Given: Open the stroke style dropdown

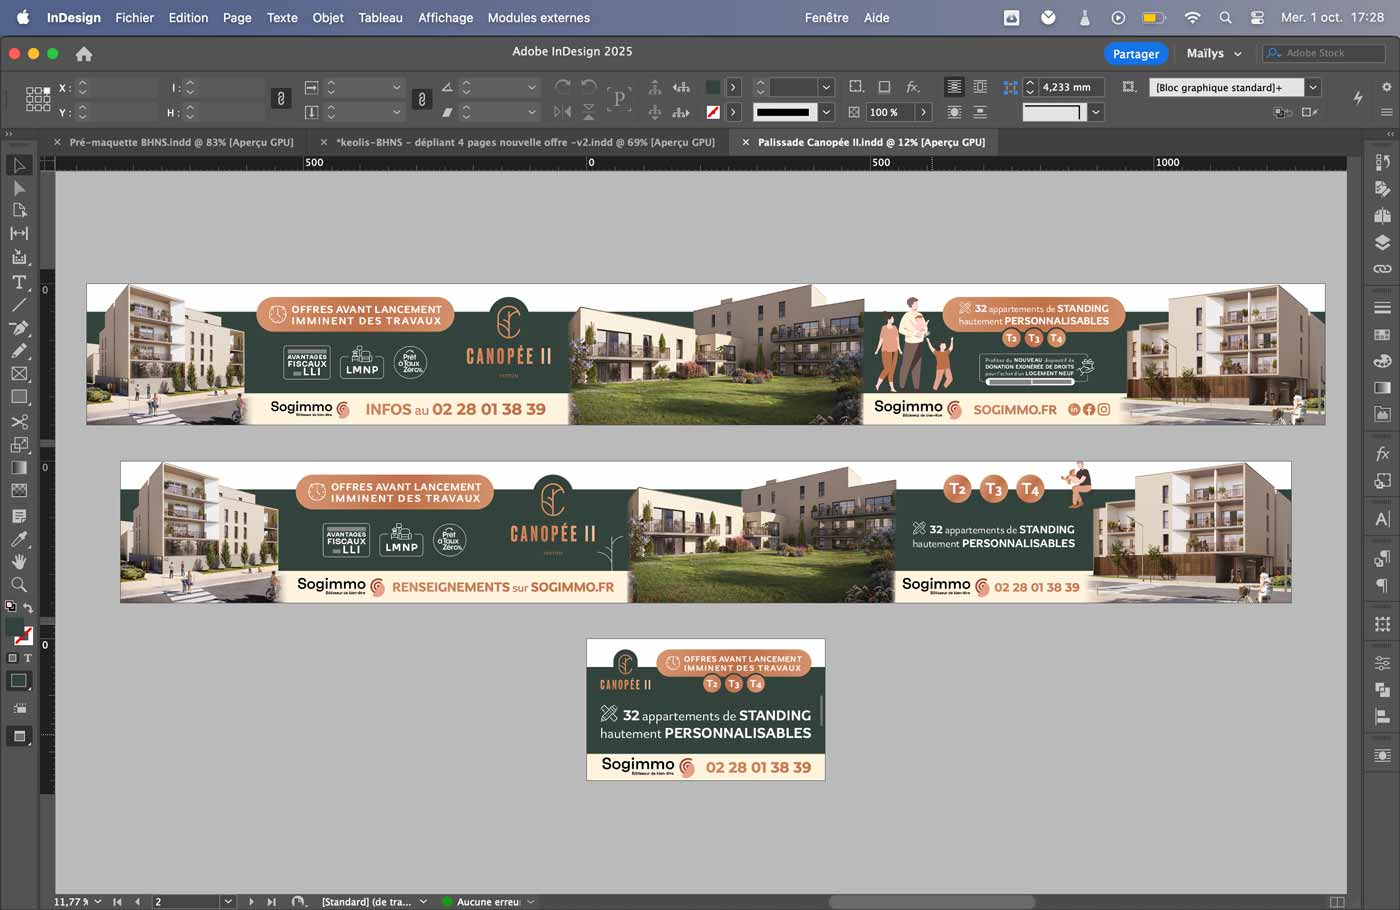Looking at the screenshot, I should (x=826, y=112).
